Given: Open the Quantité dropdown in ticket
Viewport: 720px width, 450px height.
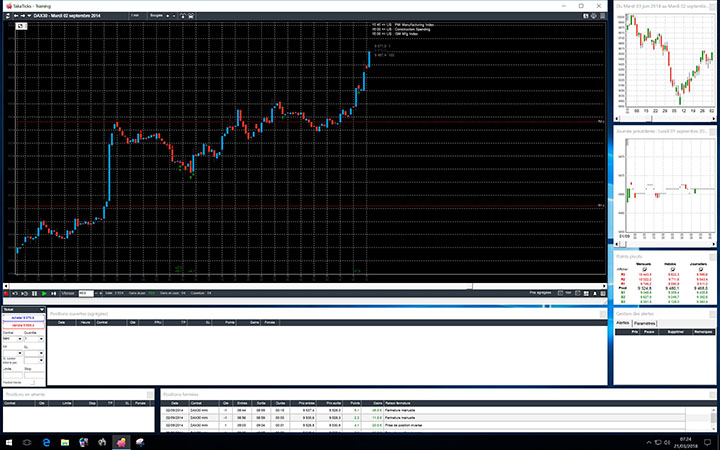Looking at the screenshot, I should [x=41, y=339].
